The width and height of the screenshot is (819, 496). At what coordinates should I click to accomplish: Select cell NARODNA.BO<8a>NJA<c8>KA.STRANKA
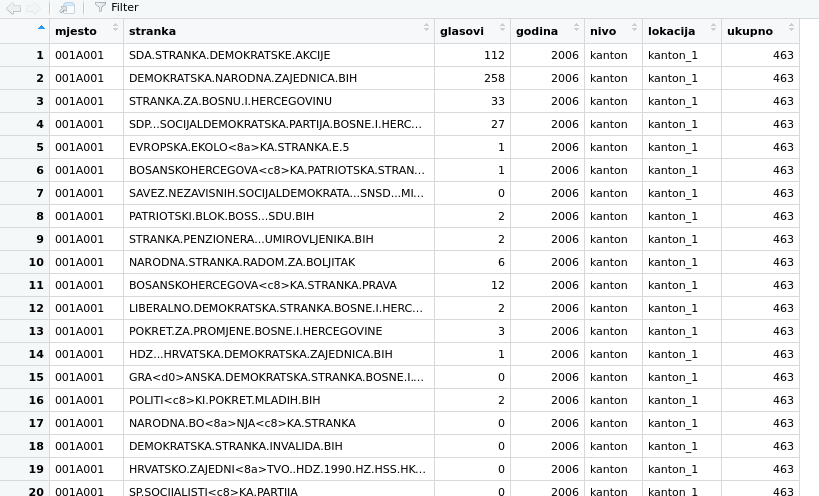click(279, 423)
